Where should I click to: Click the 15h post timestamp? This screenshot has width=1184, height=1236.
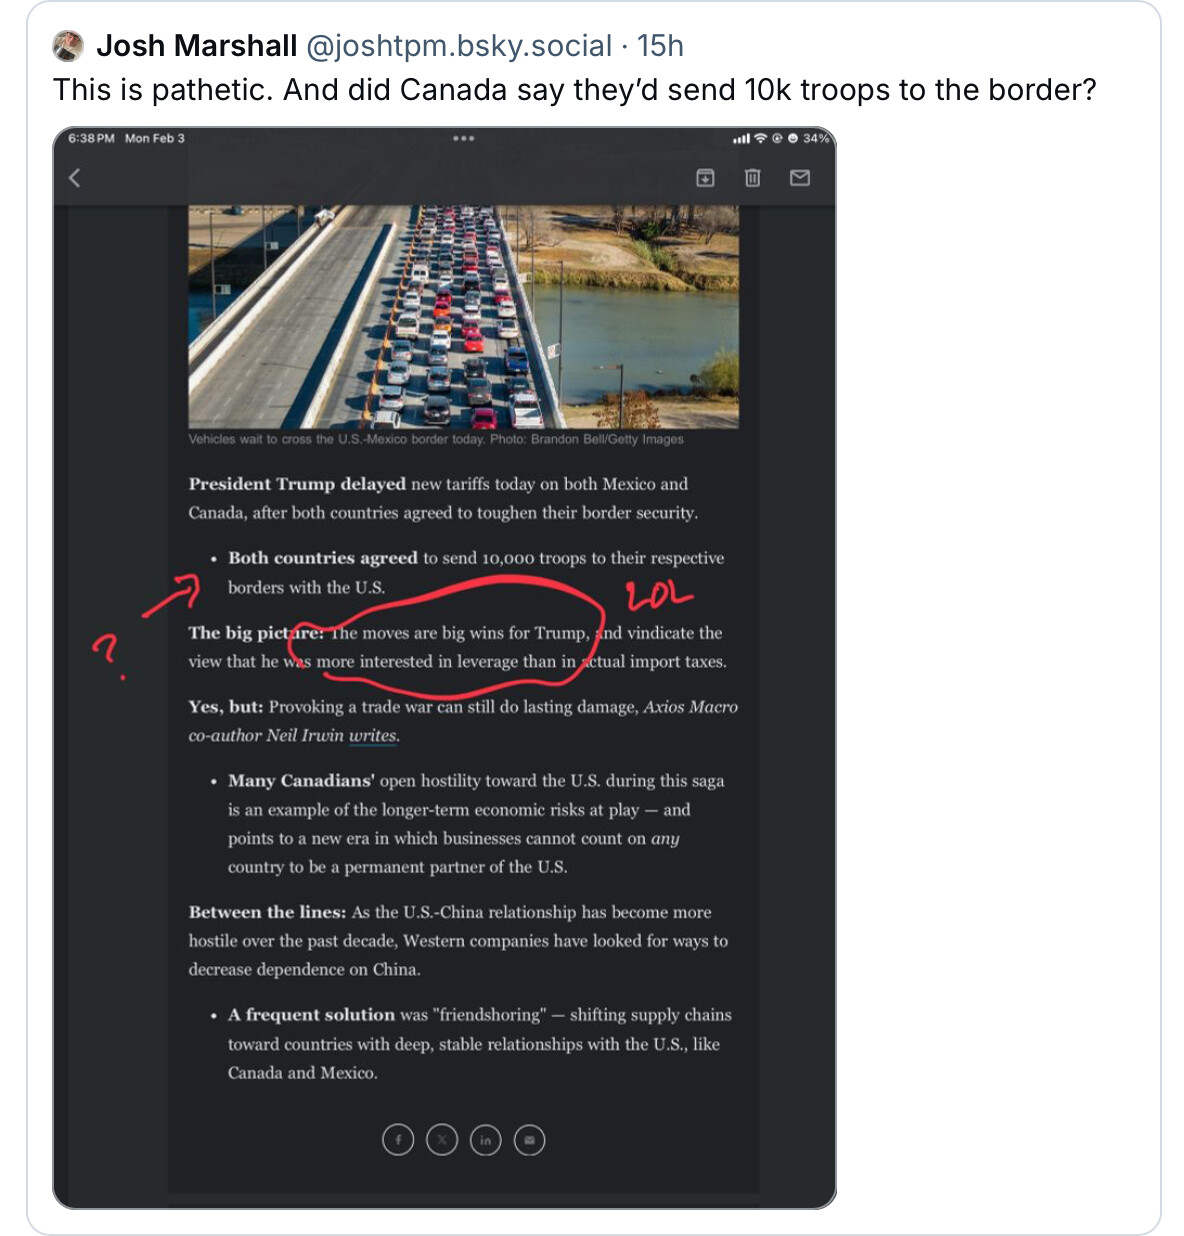pyautogui.click(x=660, y=46)
